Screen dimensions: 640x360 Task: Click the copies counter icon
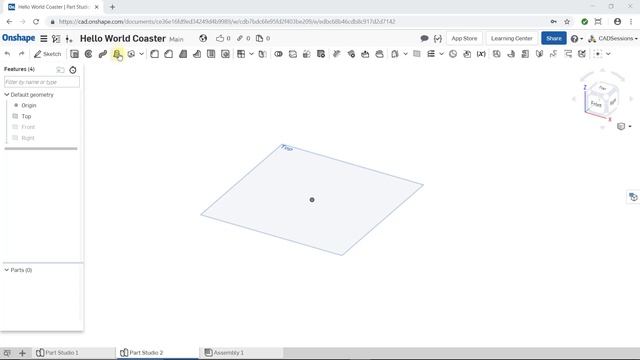[x=263, y=38]
